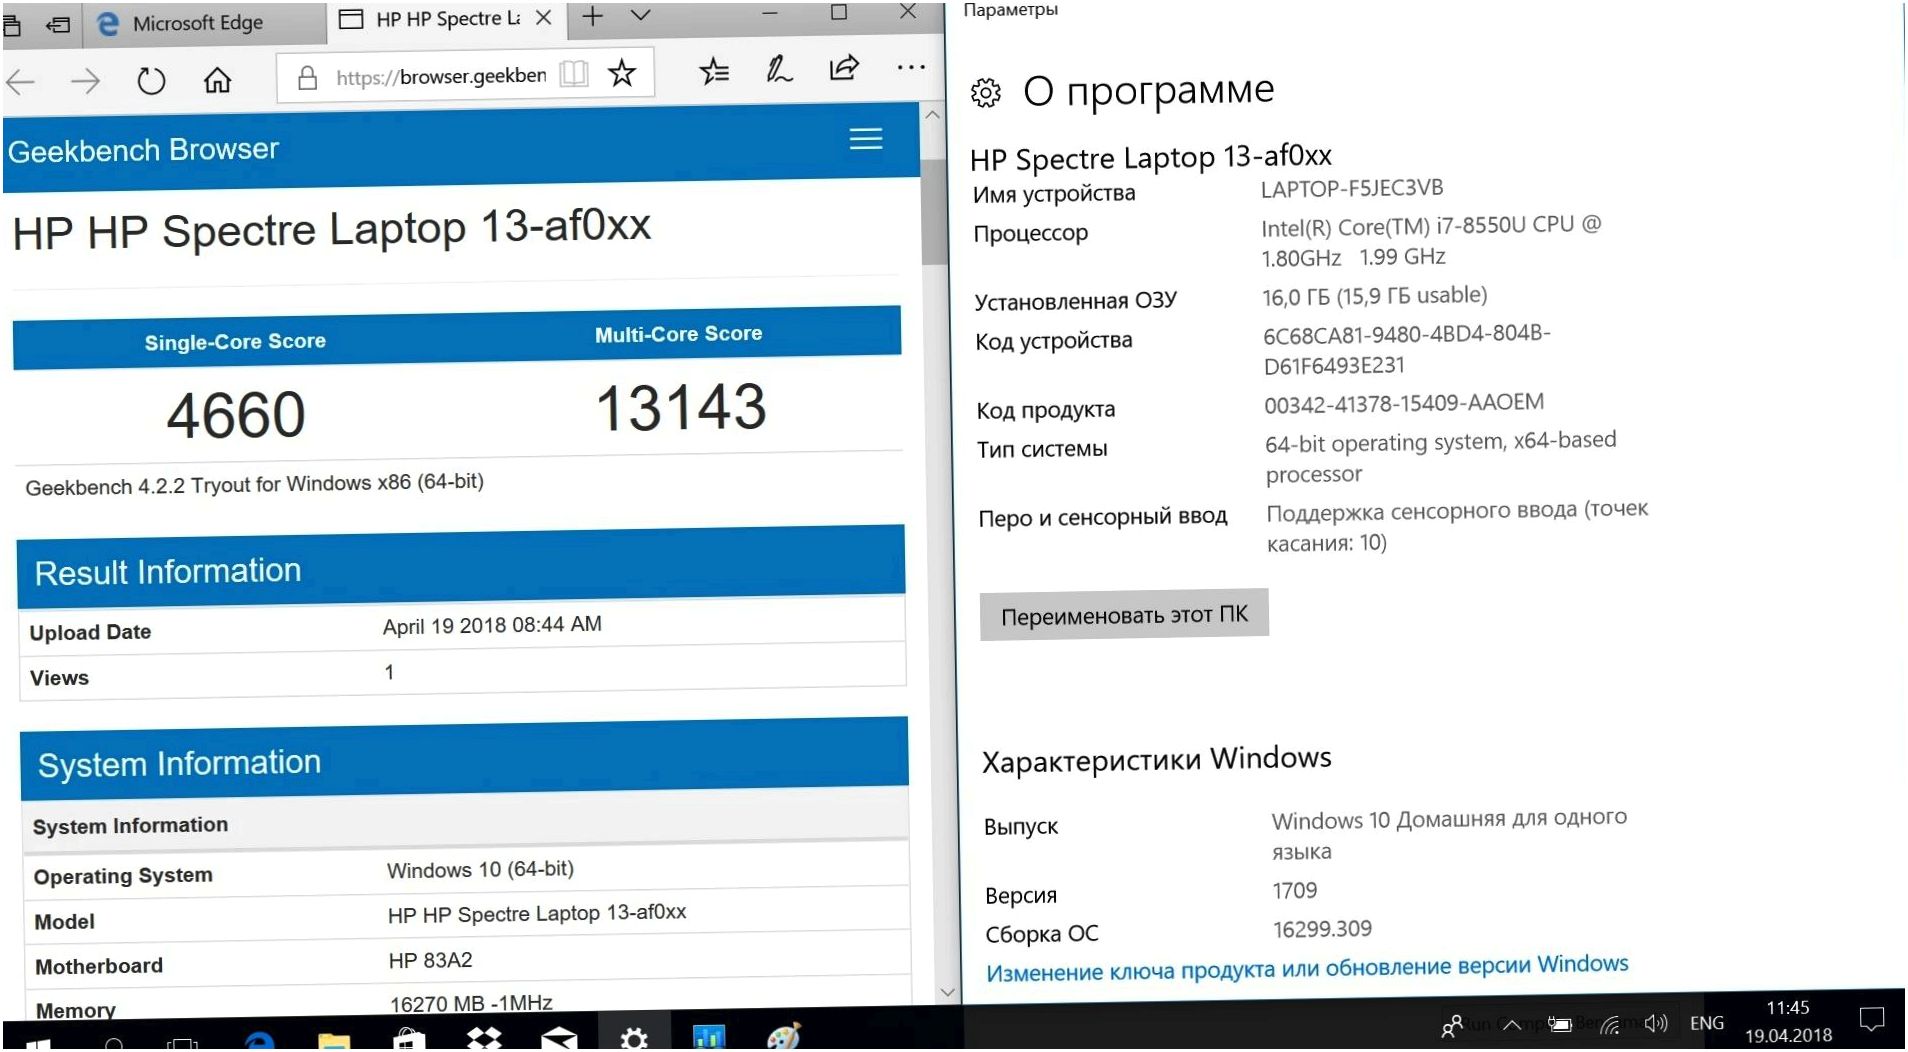This screenshot has width=1908, height=1052.
Task: Expand hidden system tray icons
Action: tap(1512, 1025)
